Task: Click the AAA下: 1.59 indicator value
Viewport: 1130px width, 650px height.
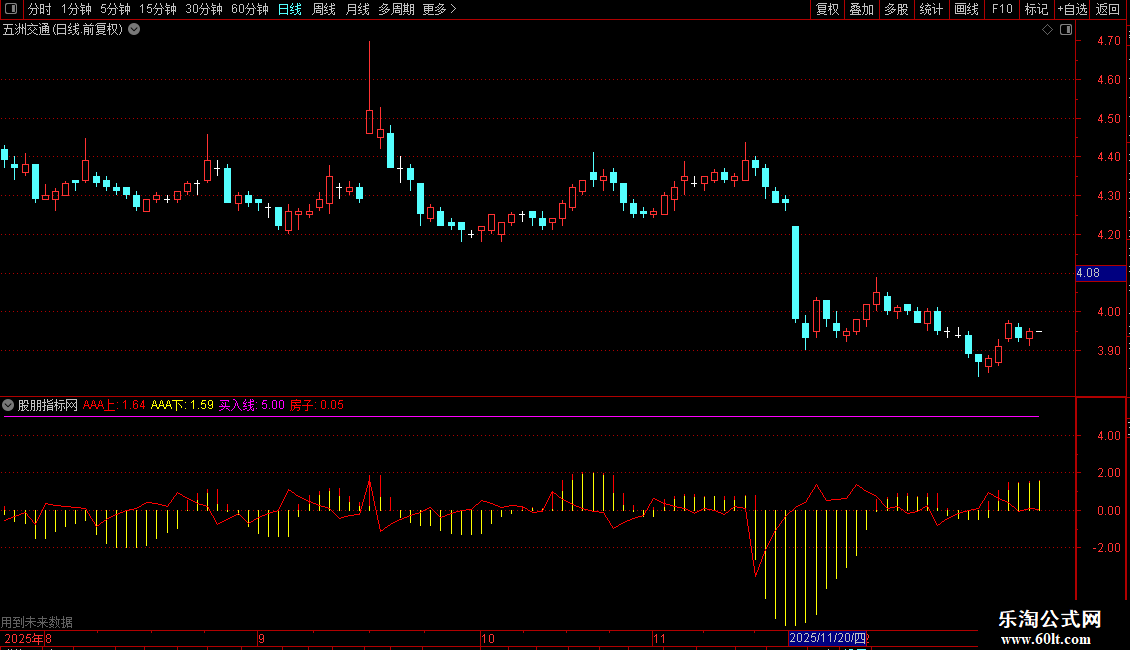Action: point(182,405)
